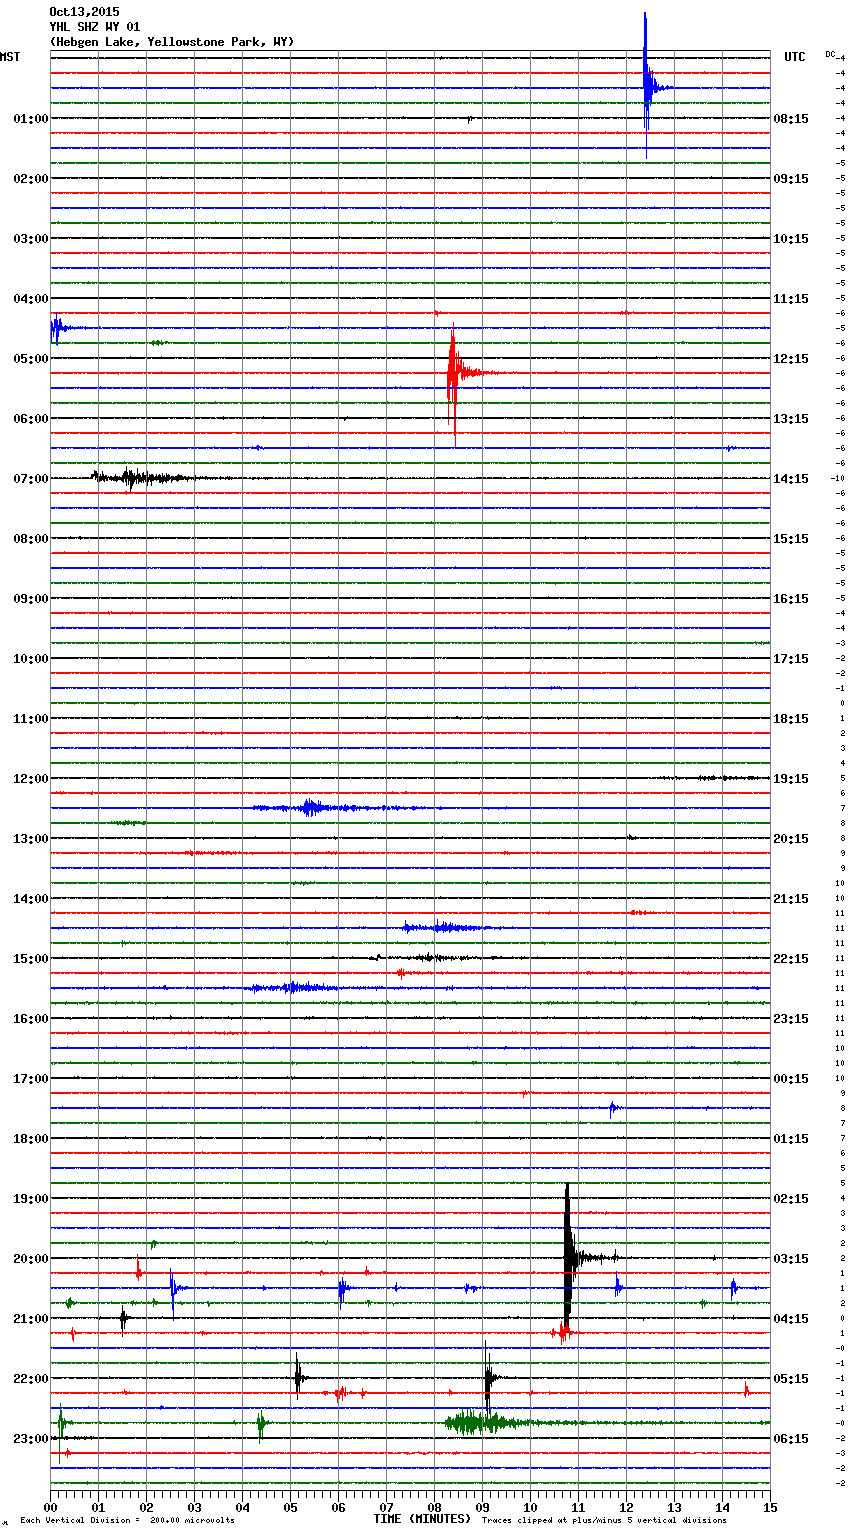
Task: Click the MST timezone label
Action: click(10, 57)
